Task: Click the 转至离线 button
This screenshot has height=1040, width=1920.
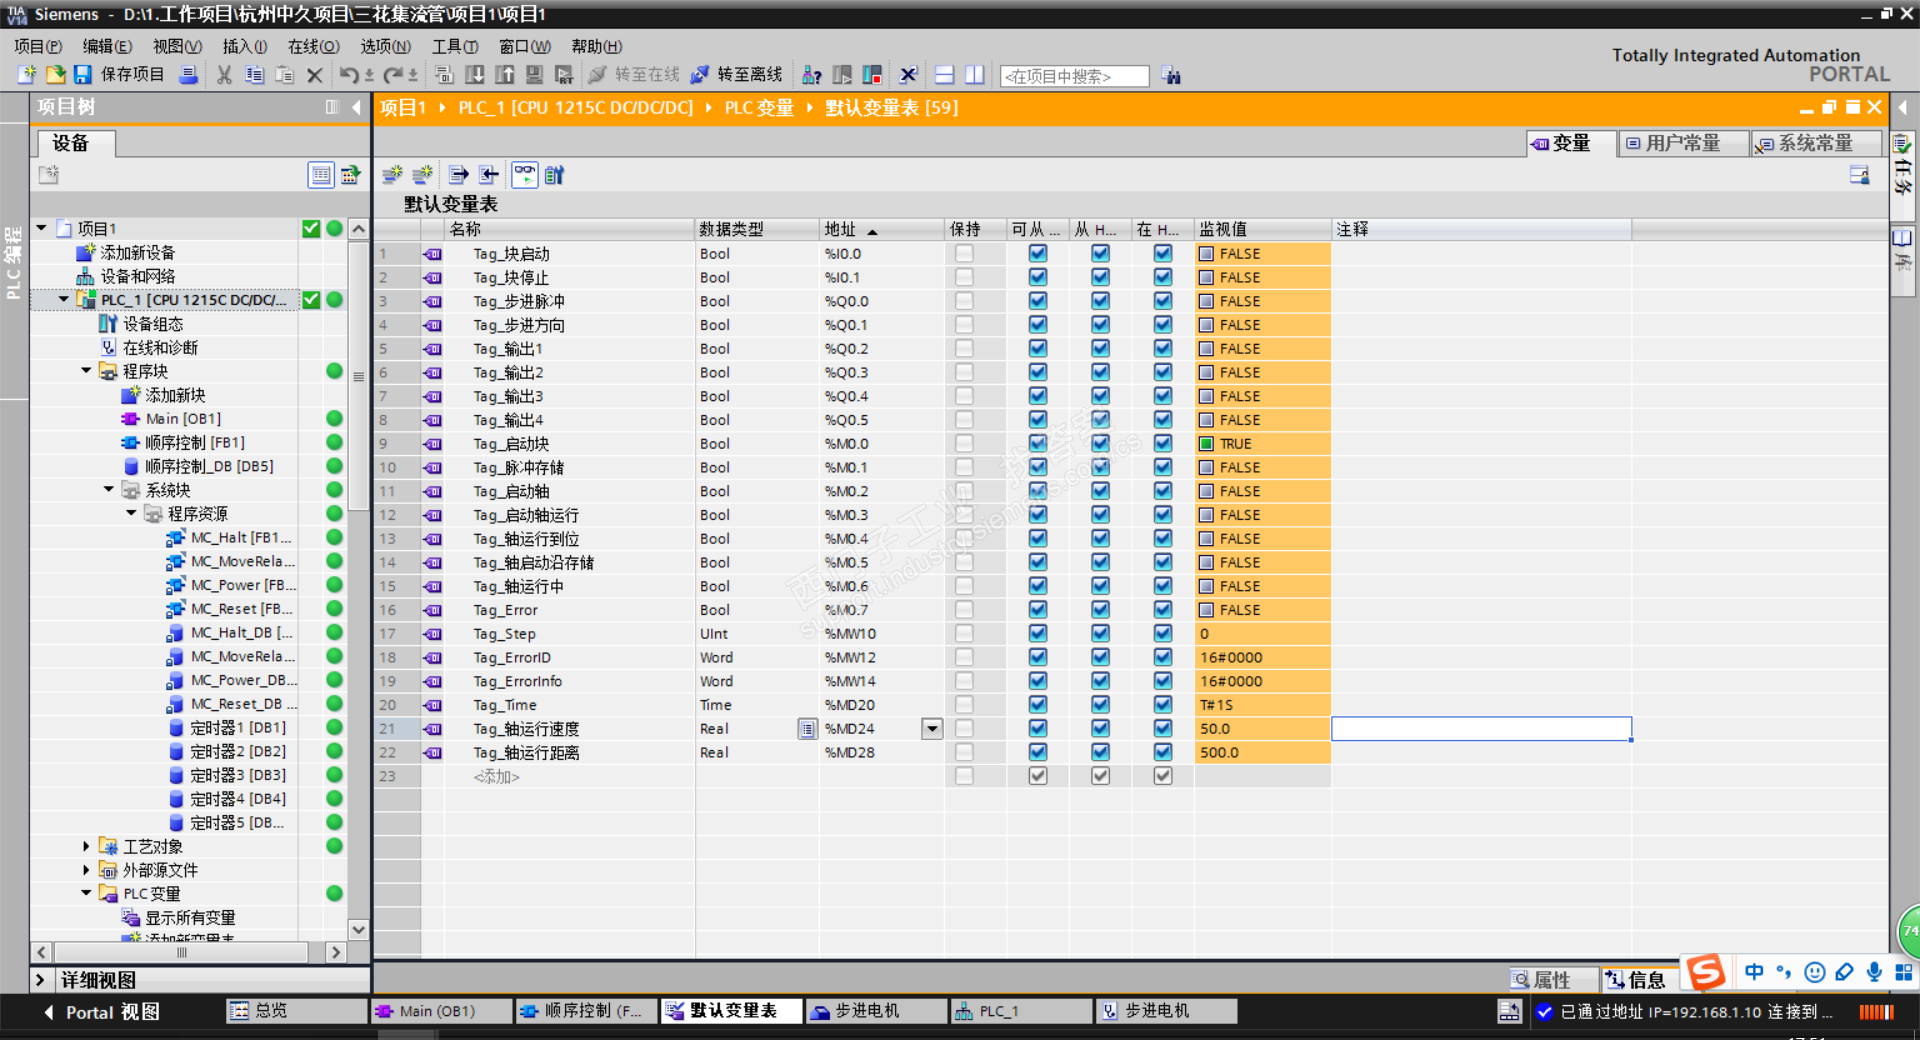Action: point(737,75)
